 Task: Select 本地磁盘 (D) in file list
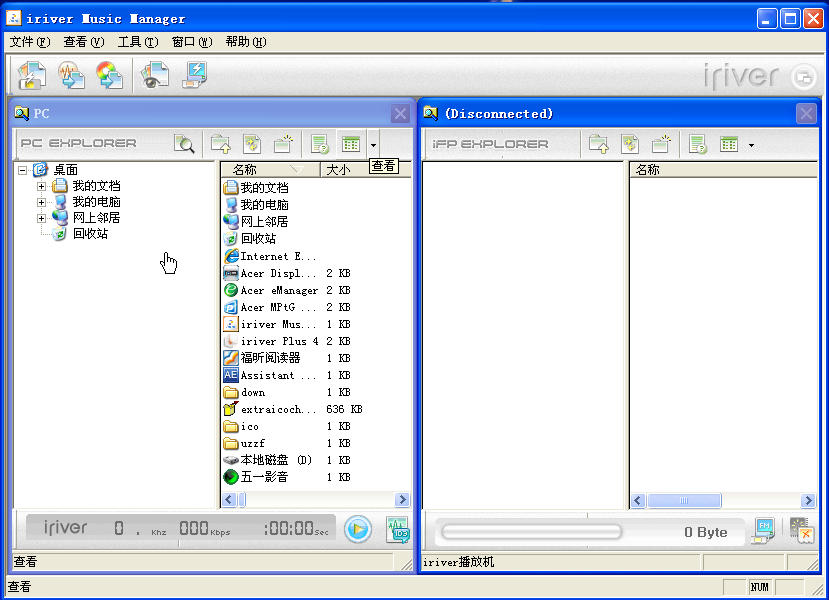click(x=268, y=460)
